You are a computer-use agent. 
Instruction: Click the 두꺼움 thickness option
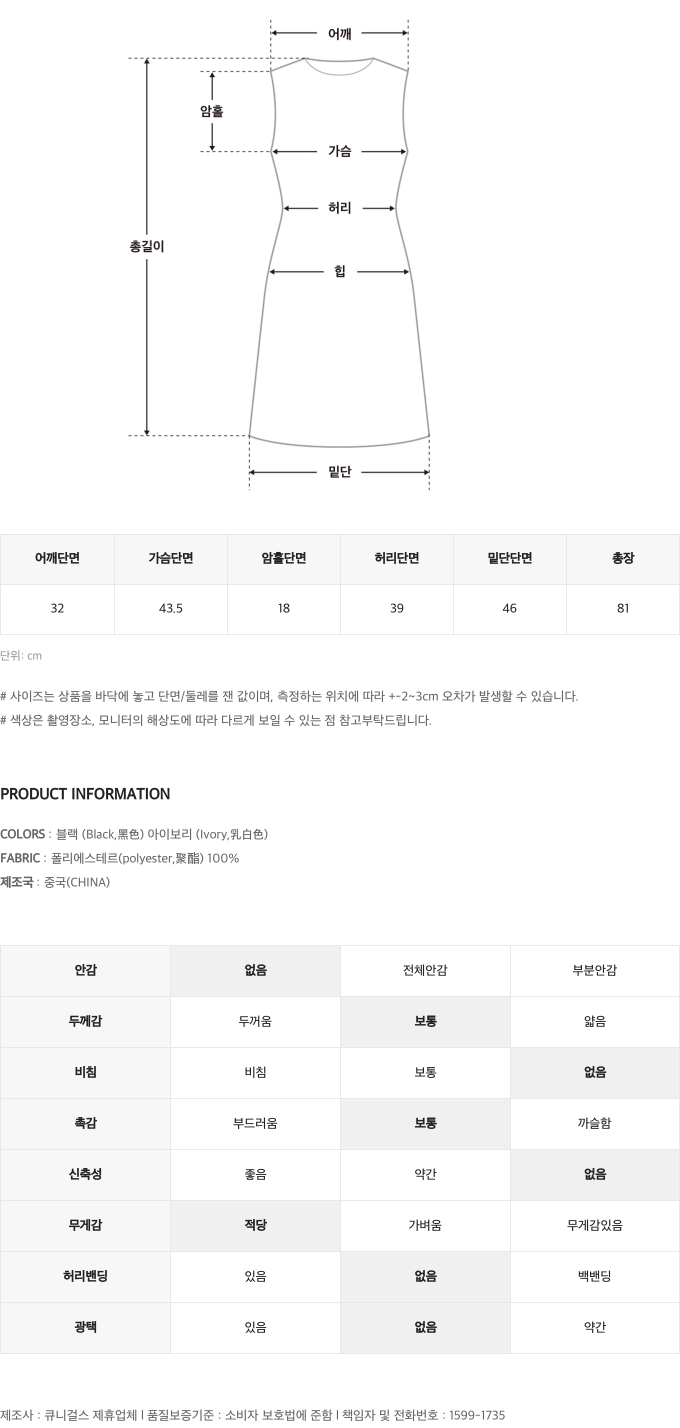point(255,1022)
